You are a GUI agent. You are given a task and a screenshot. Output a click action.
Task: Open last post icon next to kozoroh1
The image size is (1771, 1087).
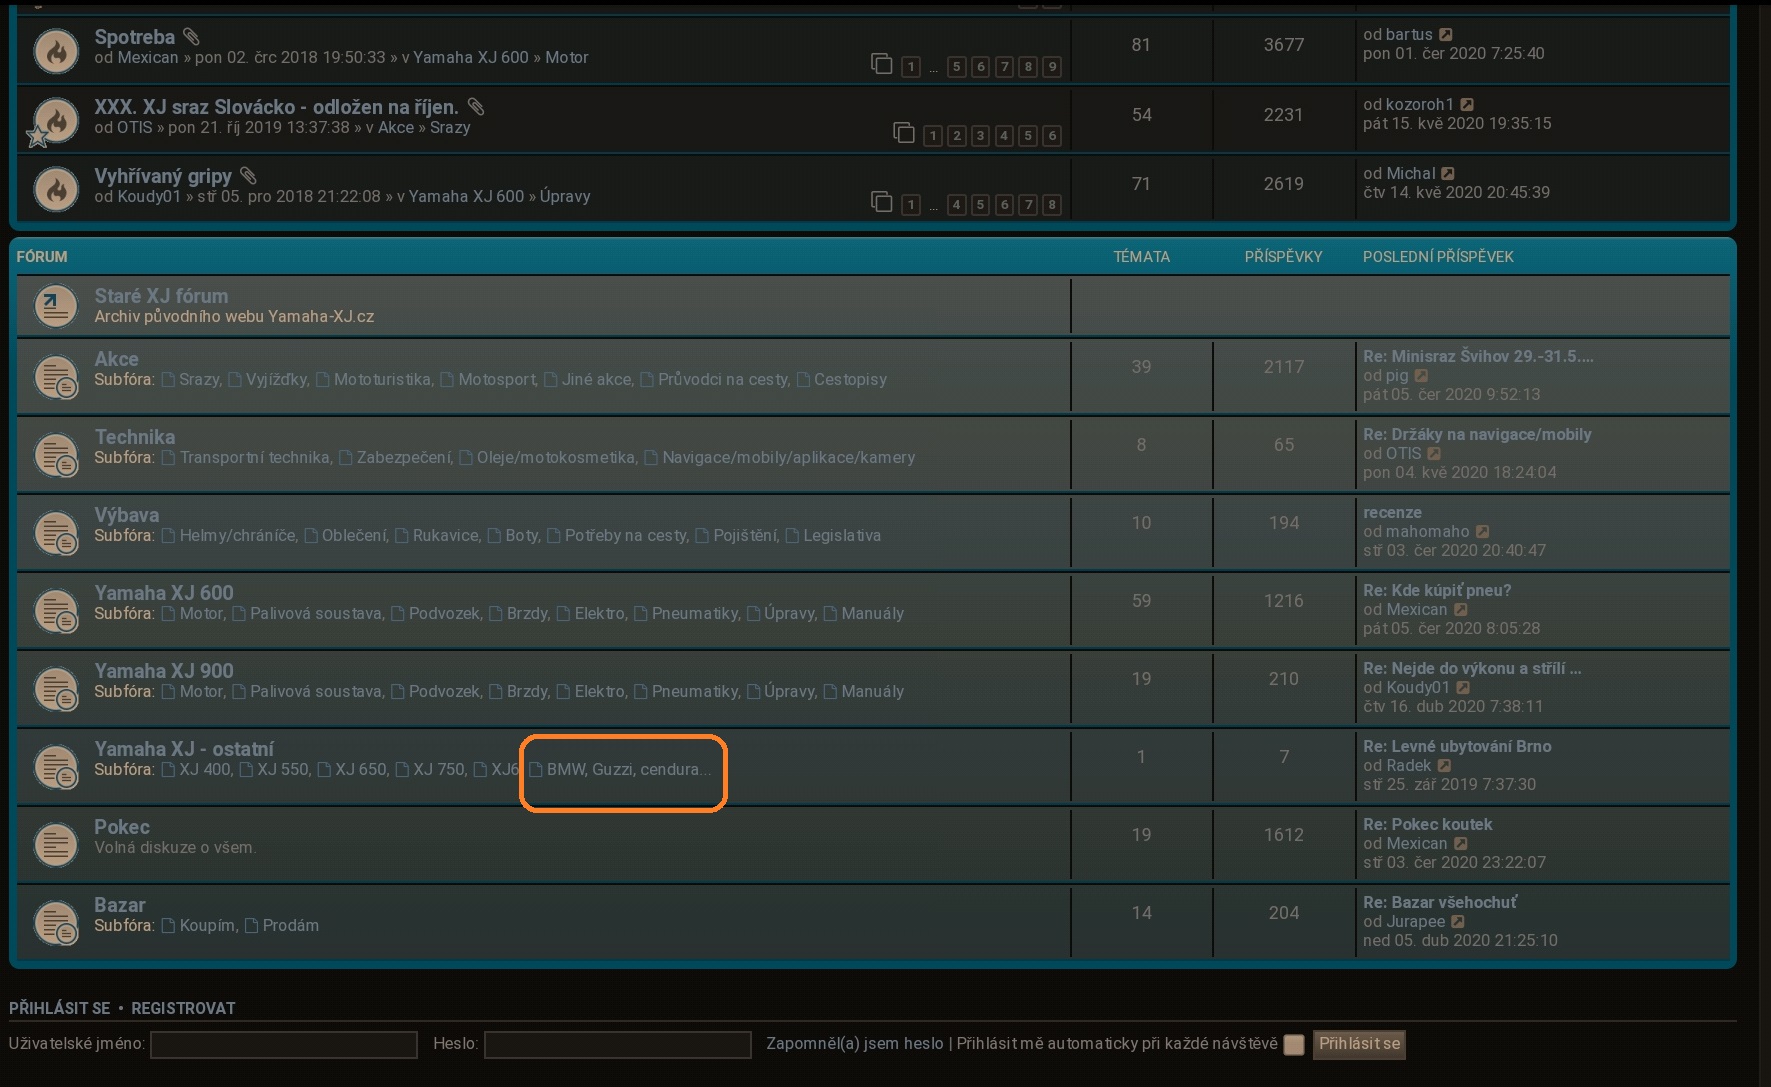point(1467,105)
